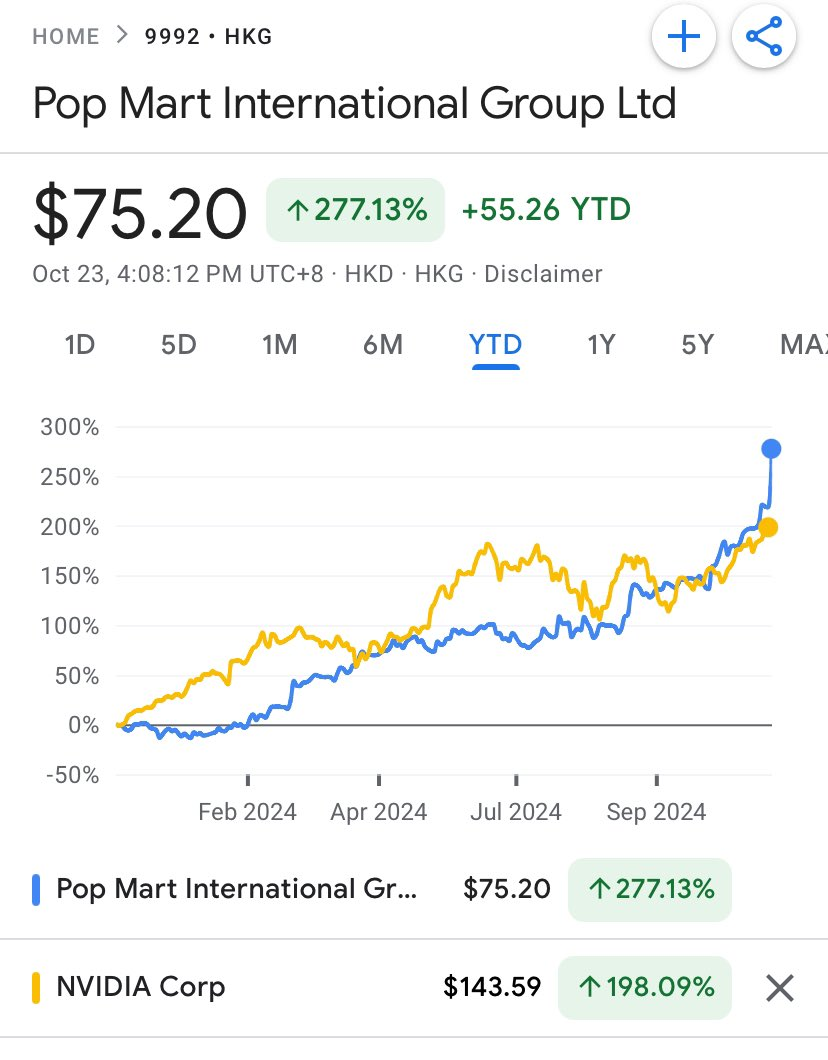
Task: Switch to the 5D range tab
Action: tap(178, 345)
